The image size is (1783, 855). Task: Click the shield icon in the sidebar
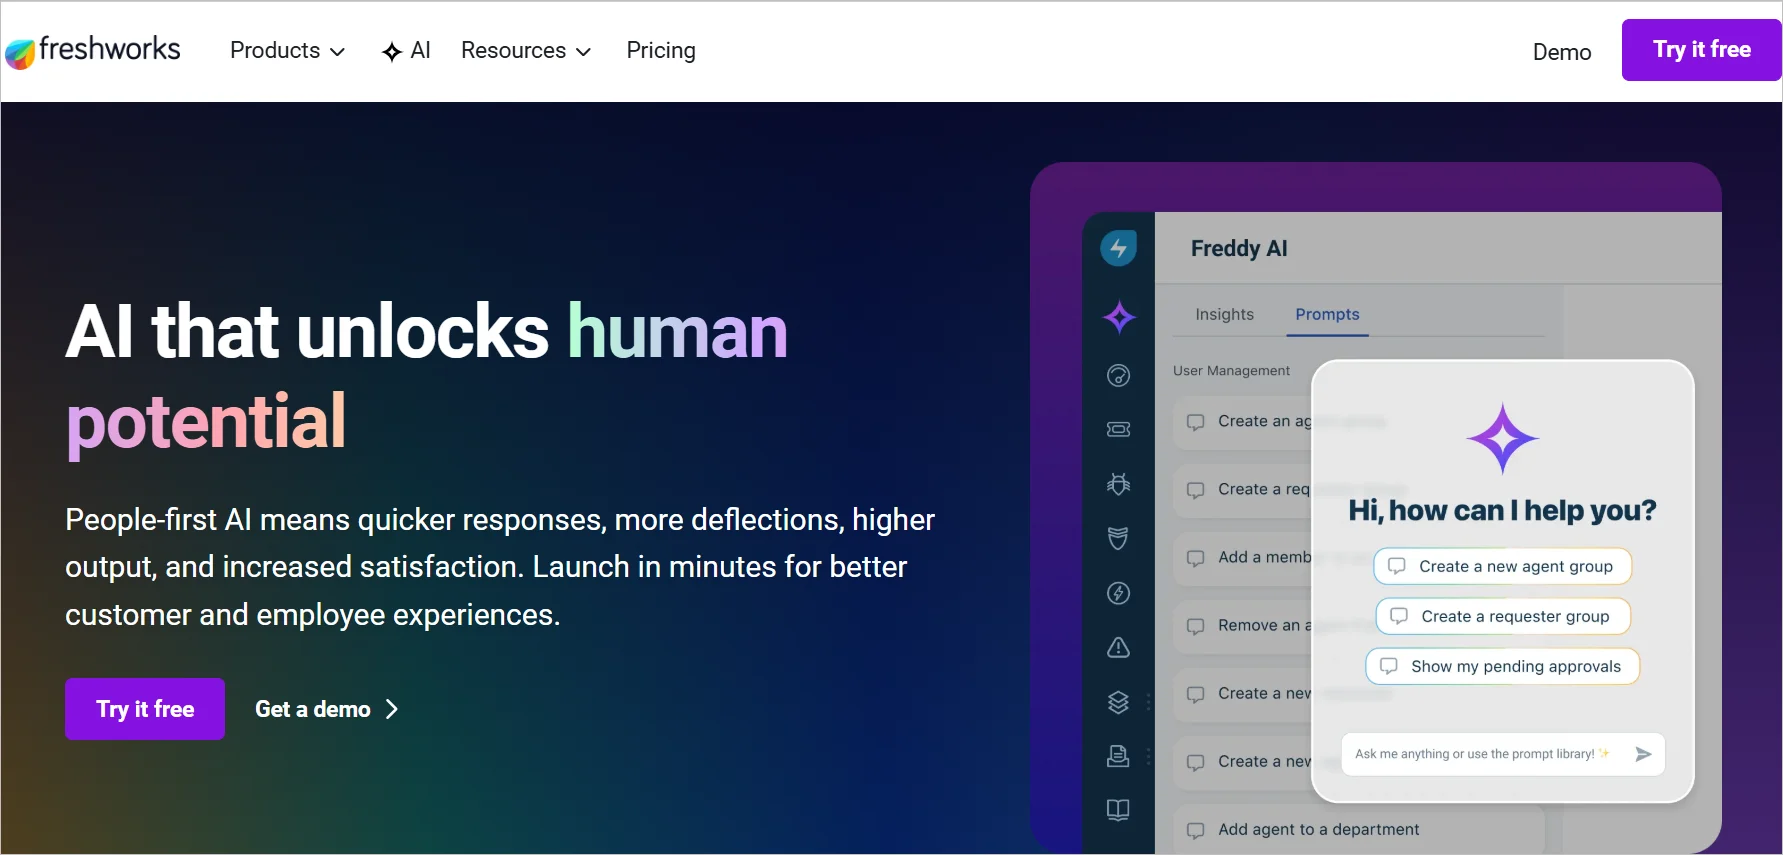click(1118, 538)
